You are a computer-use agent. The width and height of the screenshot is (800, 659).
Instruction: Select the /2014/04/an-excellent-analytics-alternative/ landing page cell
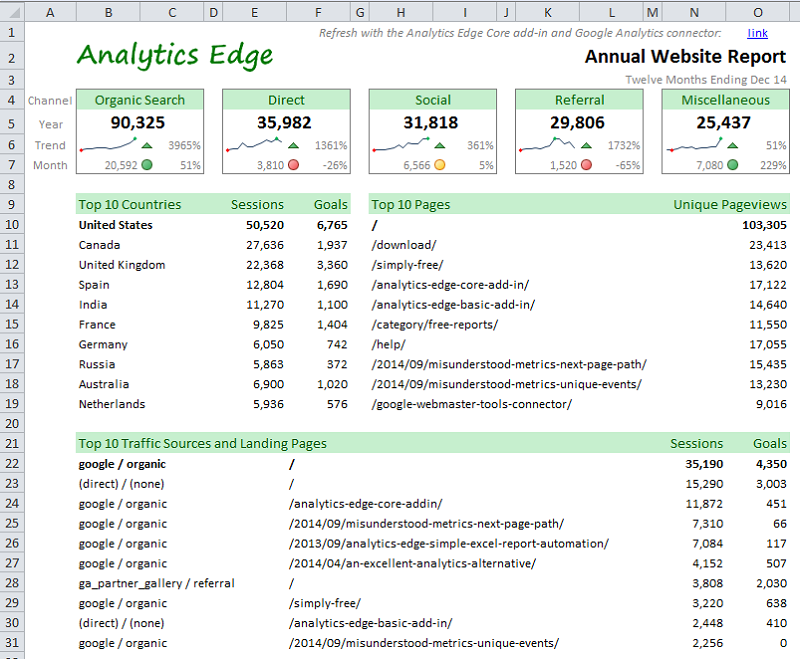(x=412, y=563)
